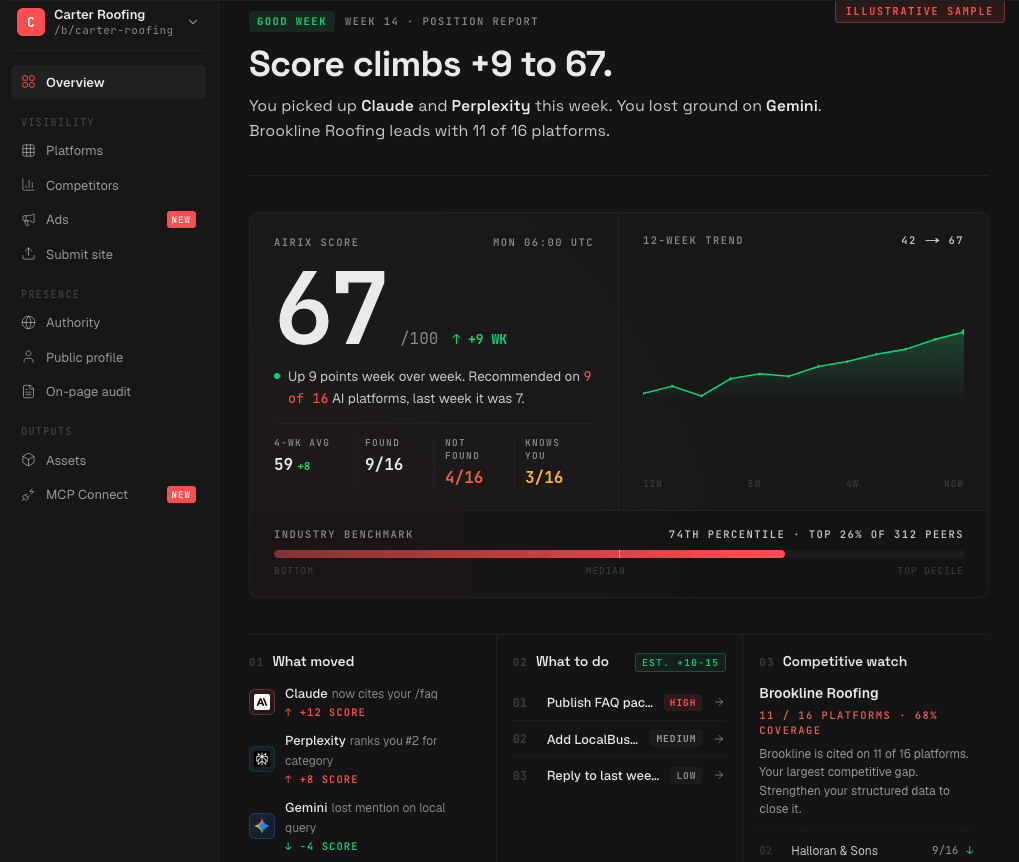The height and width of the screenshot is (862, 1019).
Task: Go to Platforms in the sidebar
Action: [109, 151]
